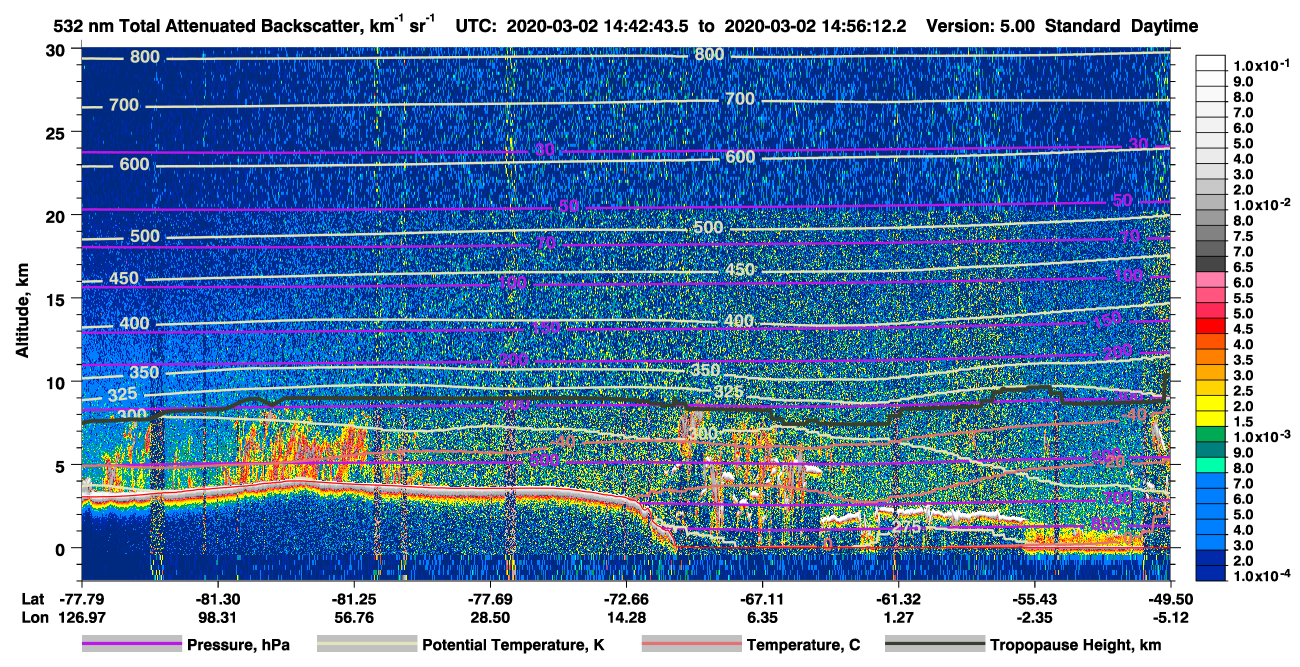The height and width of the screenshot is (667, 1300).
Task: Click the darkest navy bottom colorbar swatch
Action: click(1211, 572)
